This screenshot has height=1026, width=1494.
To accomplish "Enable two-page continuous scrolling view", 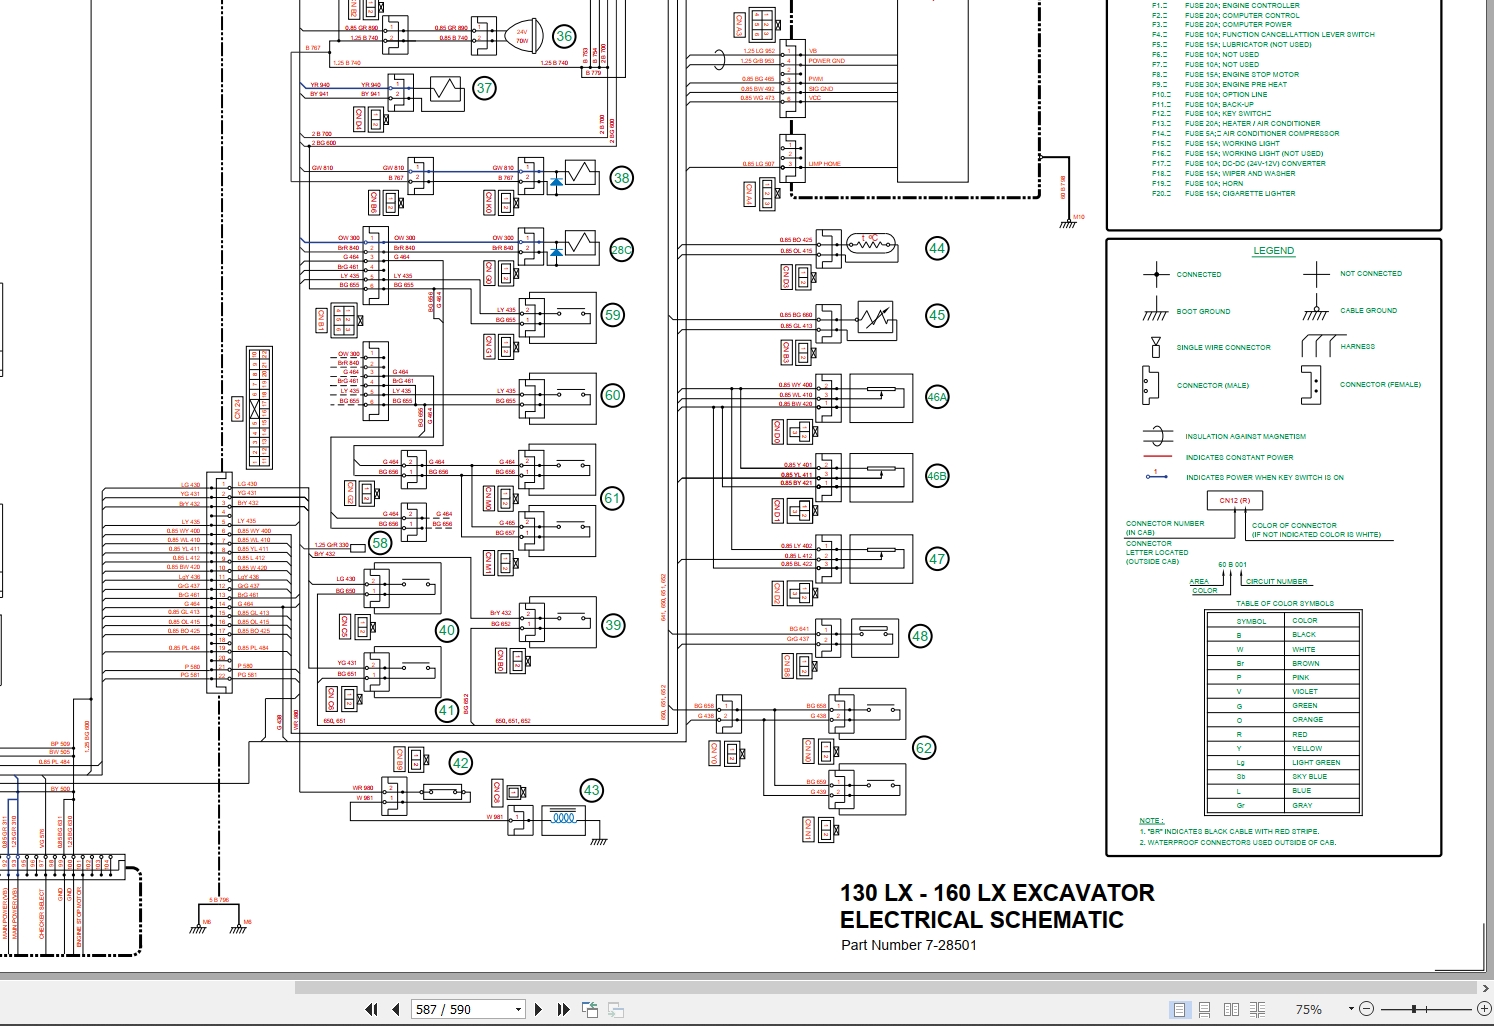I will tap(1259, 1009).
